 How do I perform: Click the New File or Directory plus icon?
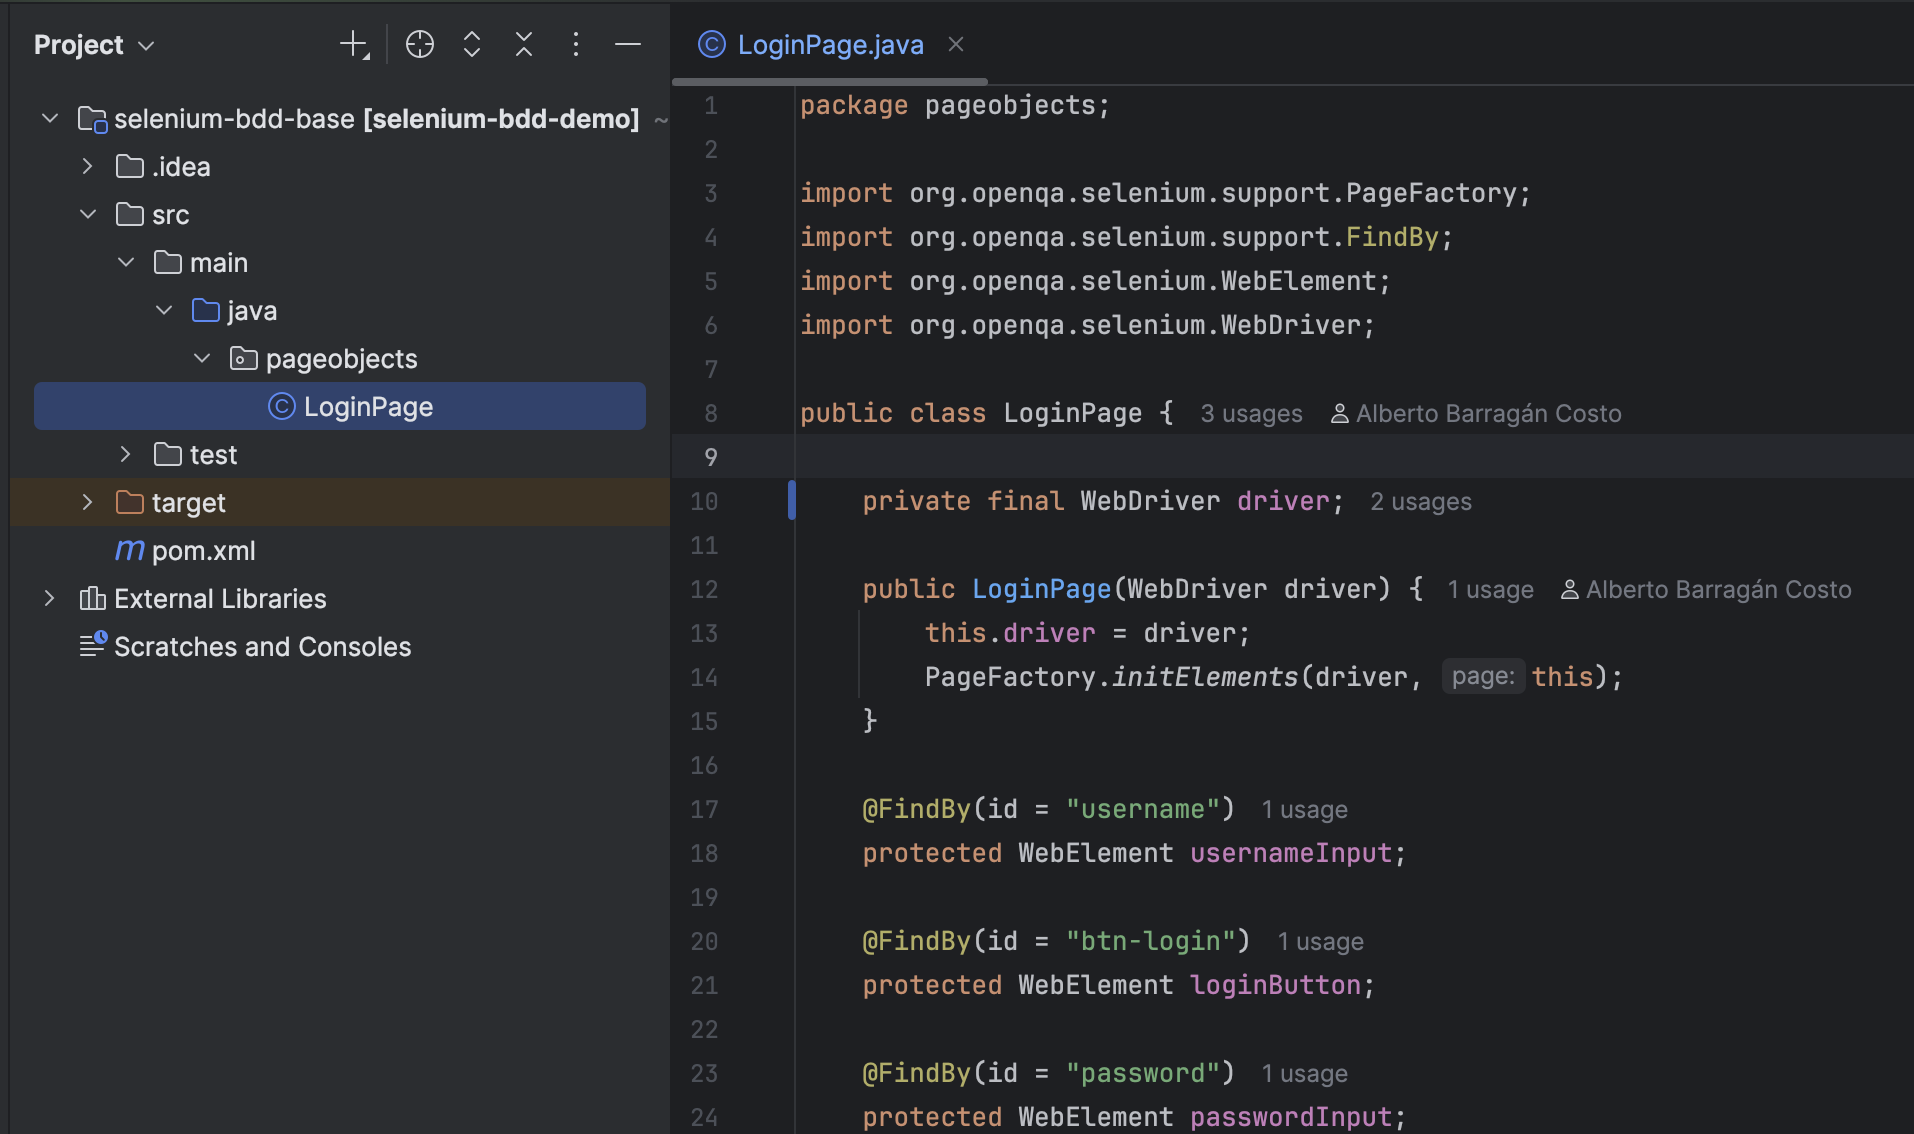354,44
